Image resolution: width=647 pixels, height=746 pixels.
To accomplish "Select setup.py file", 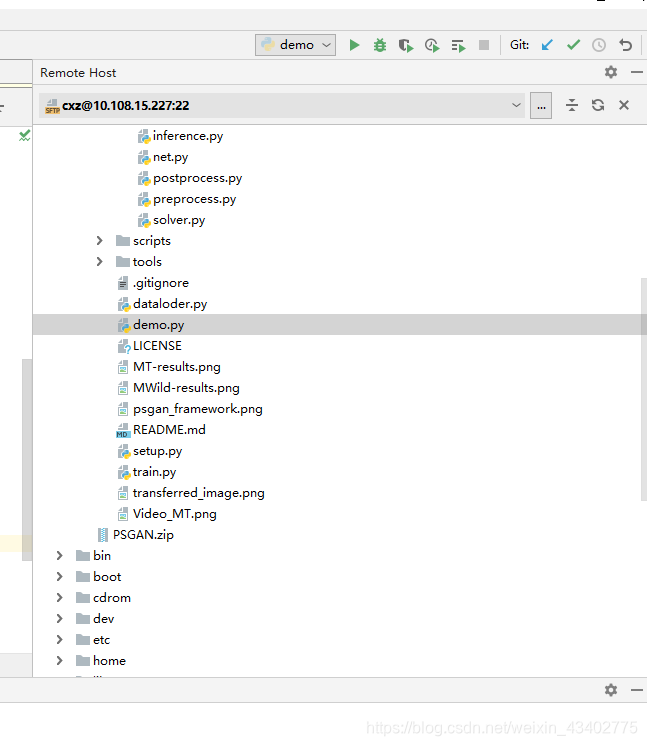I will coord(150,451).
